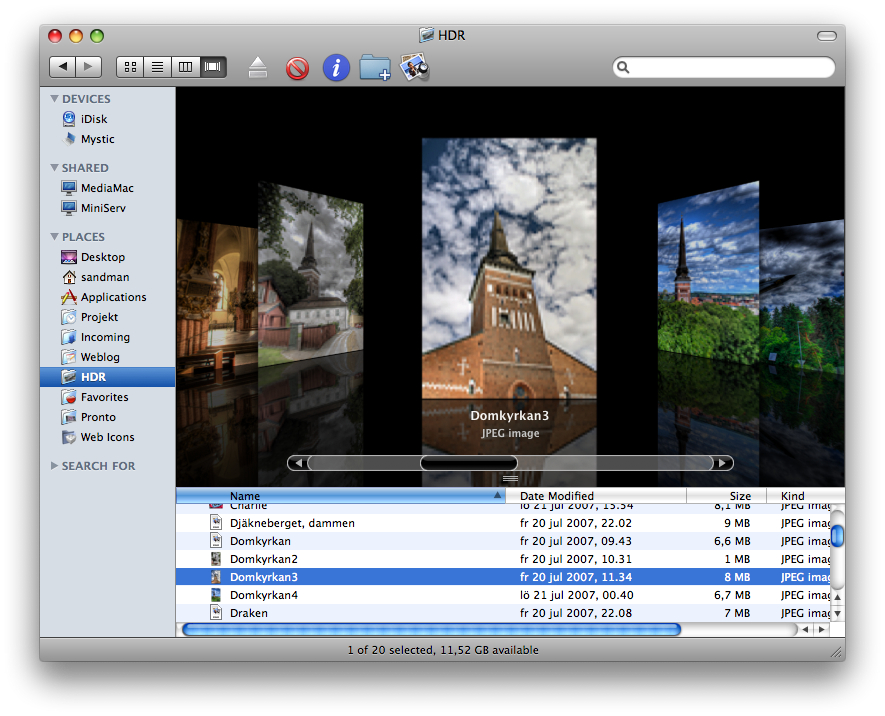This screenshot has height=716, width=885.
Task: Select Domkyrkan4 file in the list
Action: pos(264,595)
